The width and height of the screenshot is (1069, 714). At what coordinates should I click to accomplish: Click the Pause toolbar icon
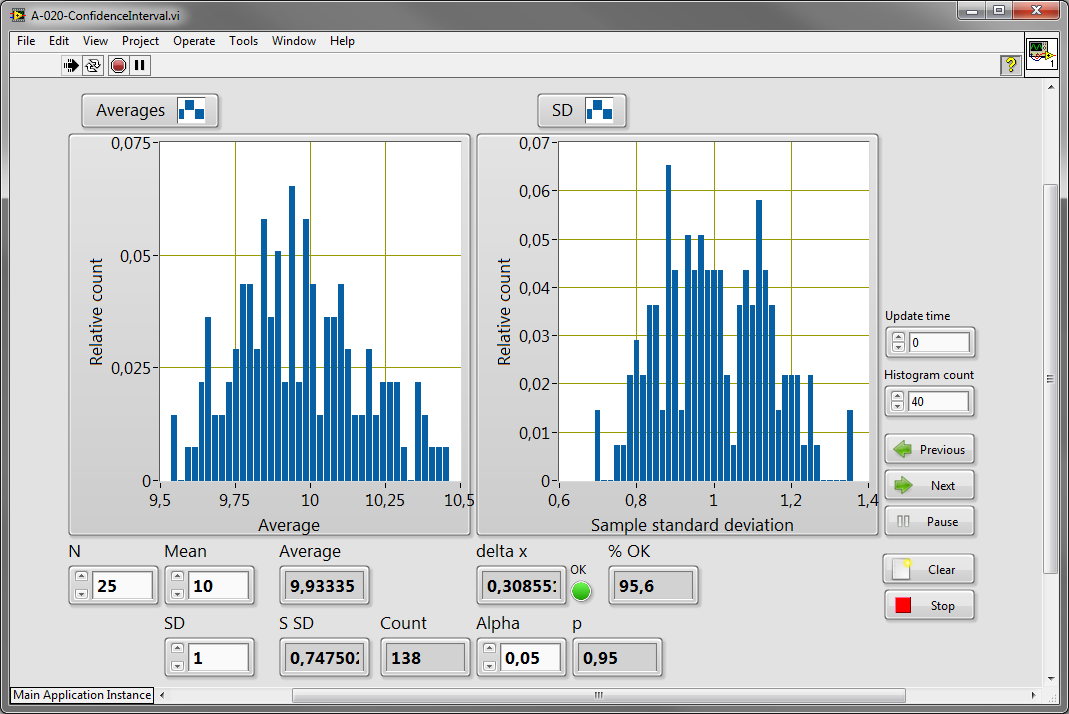click(x=140, y=65)
